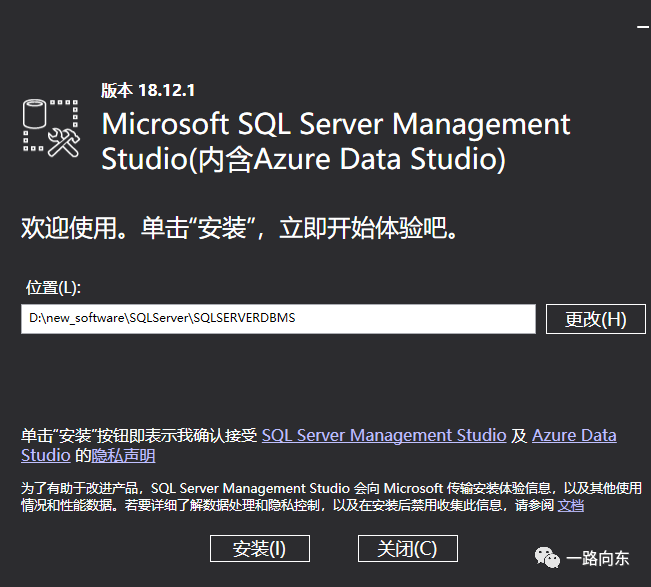The height and width of the screenshot is (587, 651).
Task: Minimize the installer window
Action: click(x=643, y=27)
